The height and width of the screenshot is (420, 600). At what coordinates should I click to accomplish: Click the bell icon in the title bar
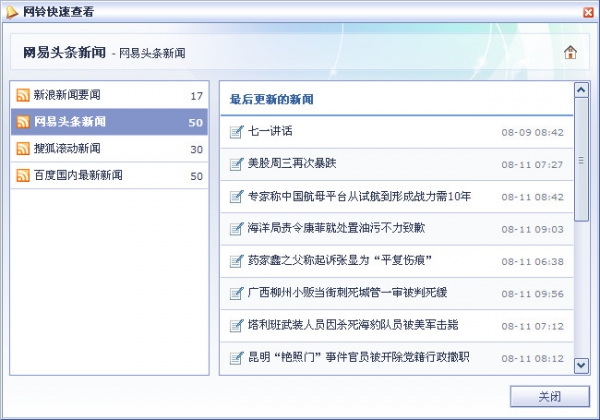(x=12, y=12)
